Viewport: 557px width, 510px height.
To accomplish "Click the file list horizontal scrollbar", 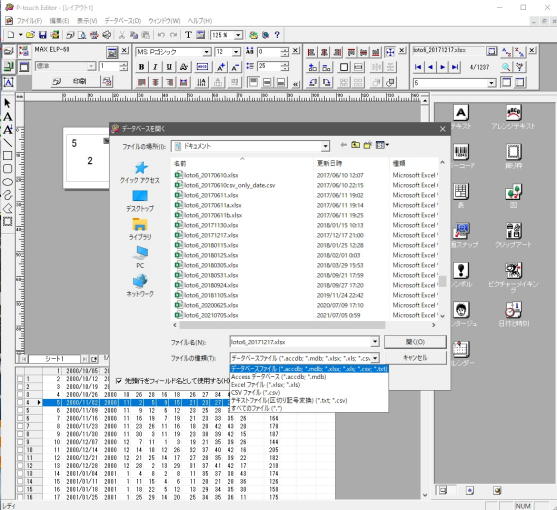I will (x=282, y=325).
